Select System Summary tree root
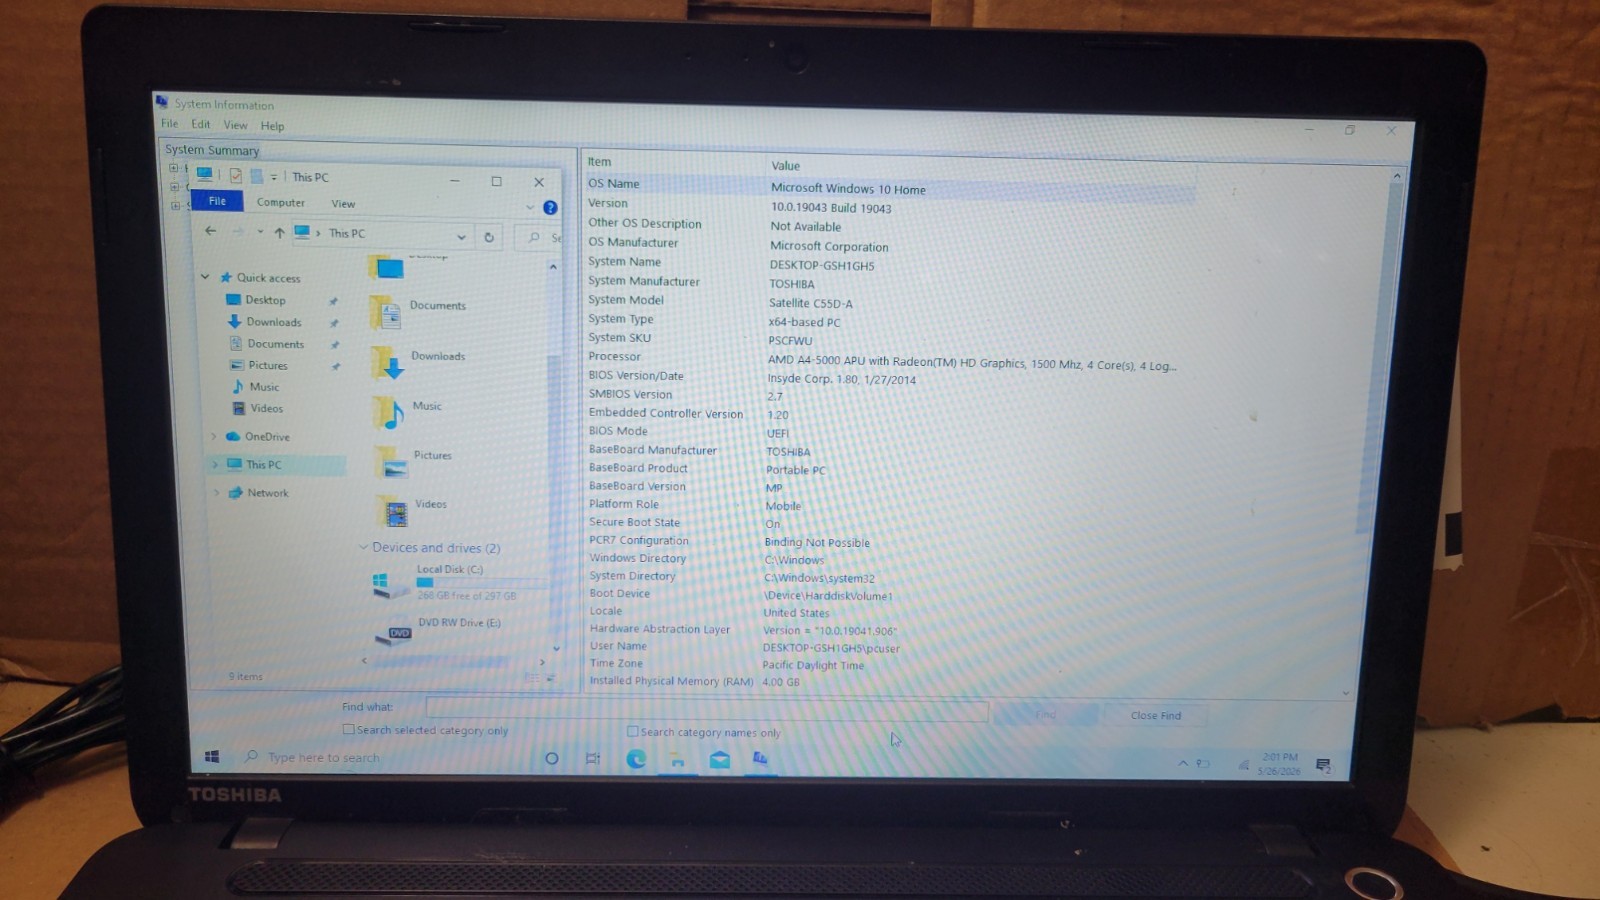The height and width of the screenshot is (900, 1600). [x=212, y=150]
